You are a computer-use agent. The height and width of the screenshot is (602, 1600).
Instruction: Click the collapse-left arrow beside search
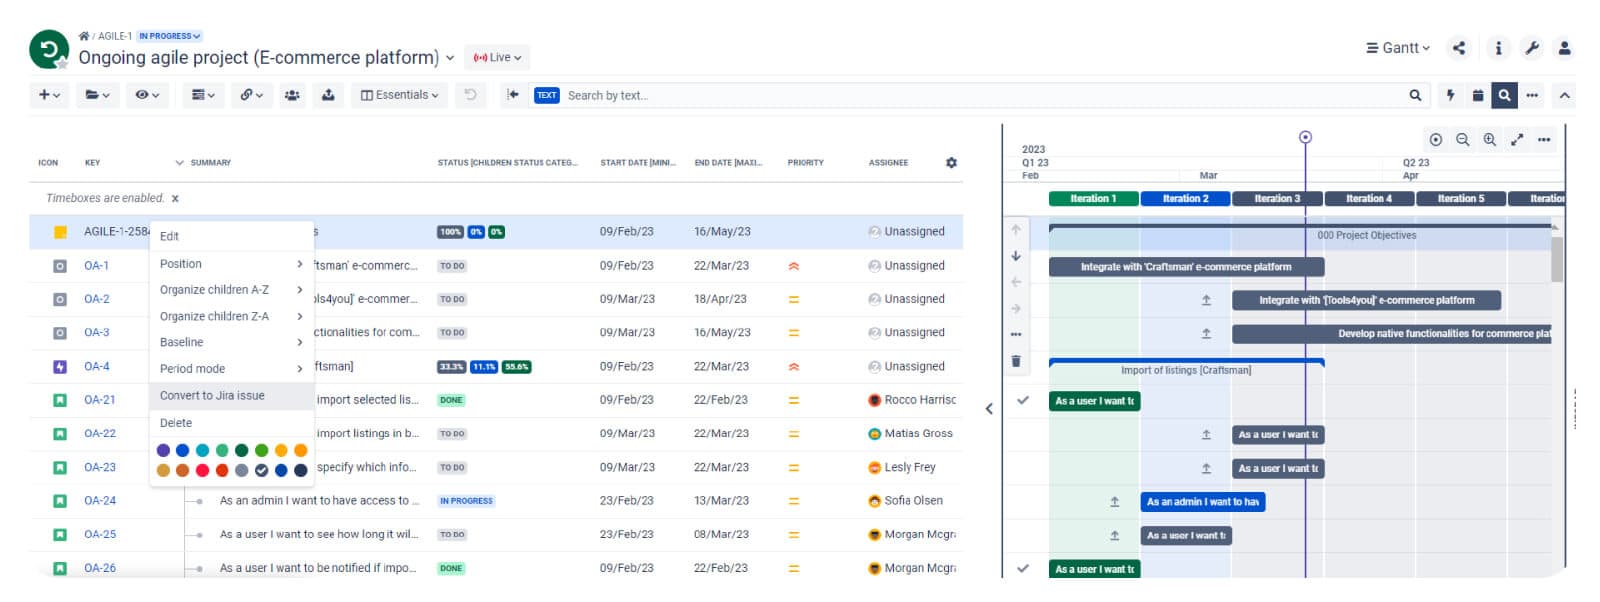click(x=513, y=95)
